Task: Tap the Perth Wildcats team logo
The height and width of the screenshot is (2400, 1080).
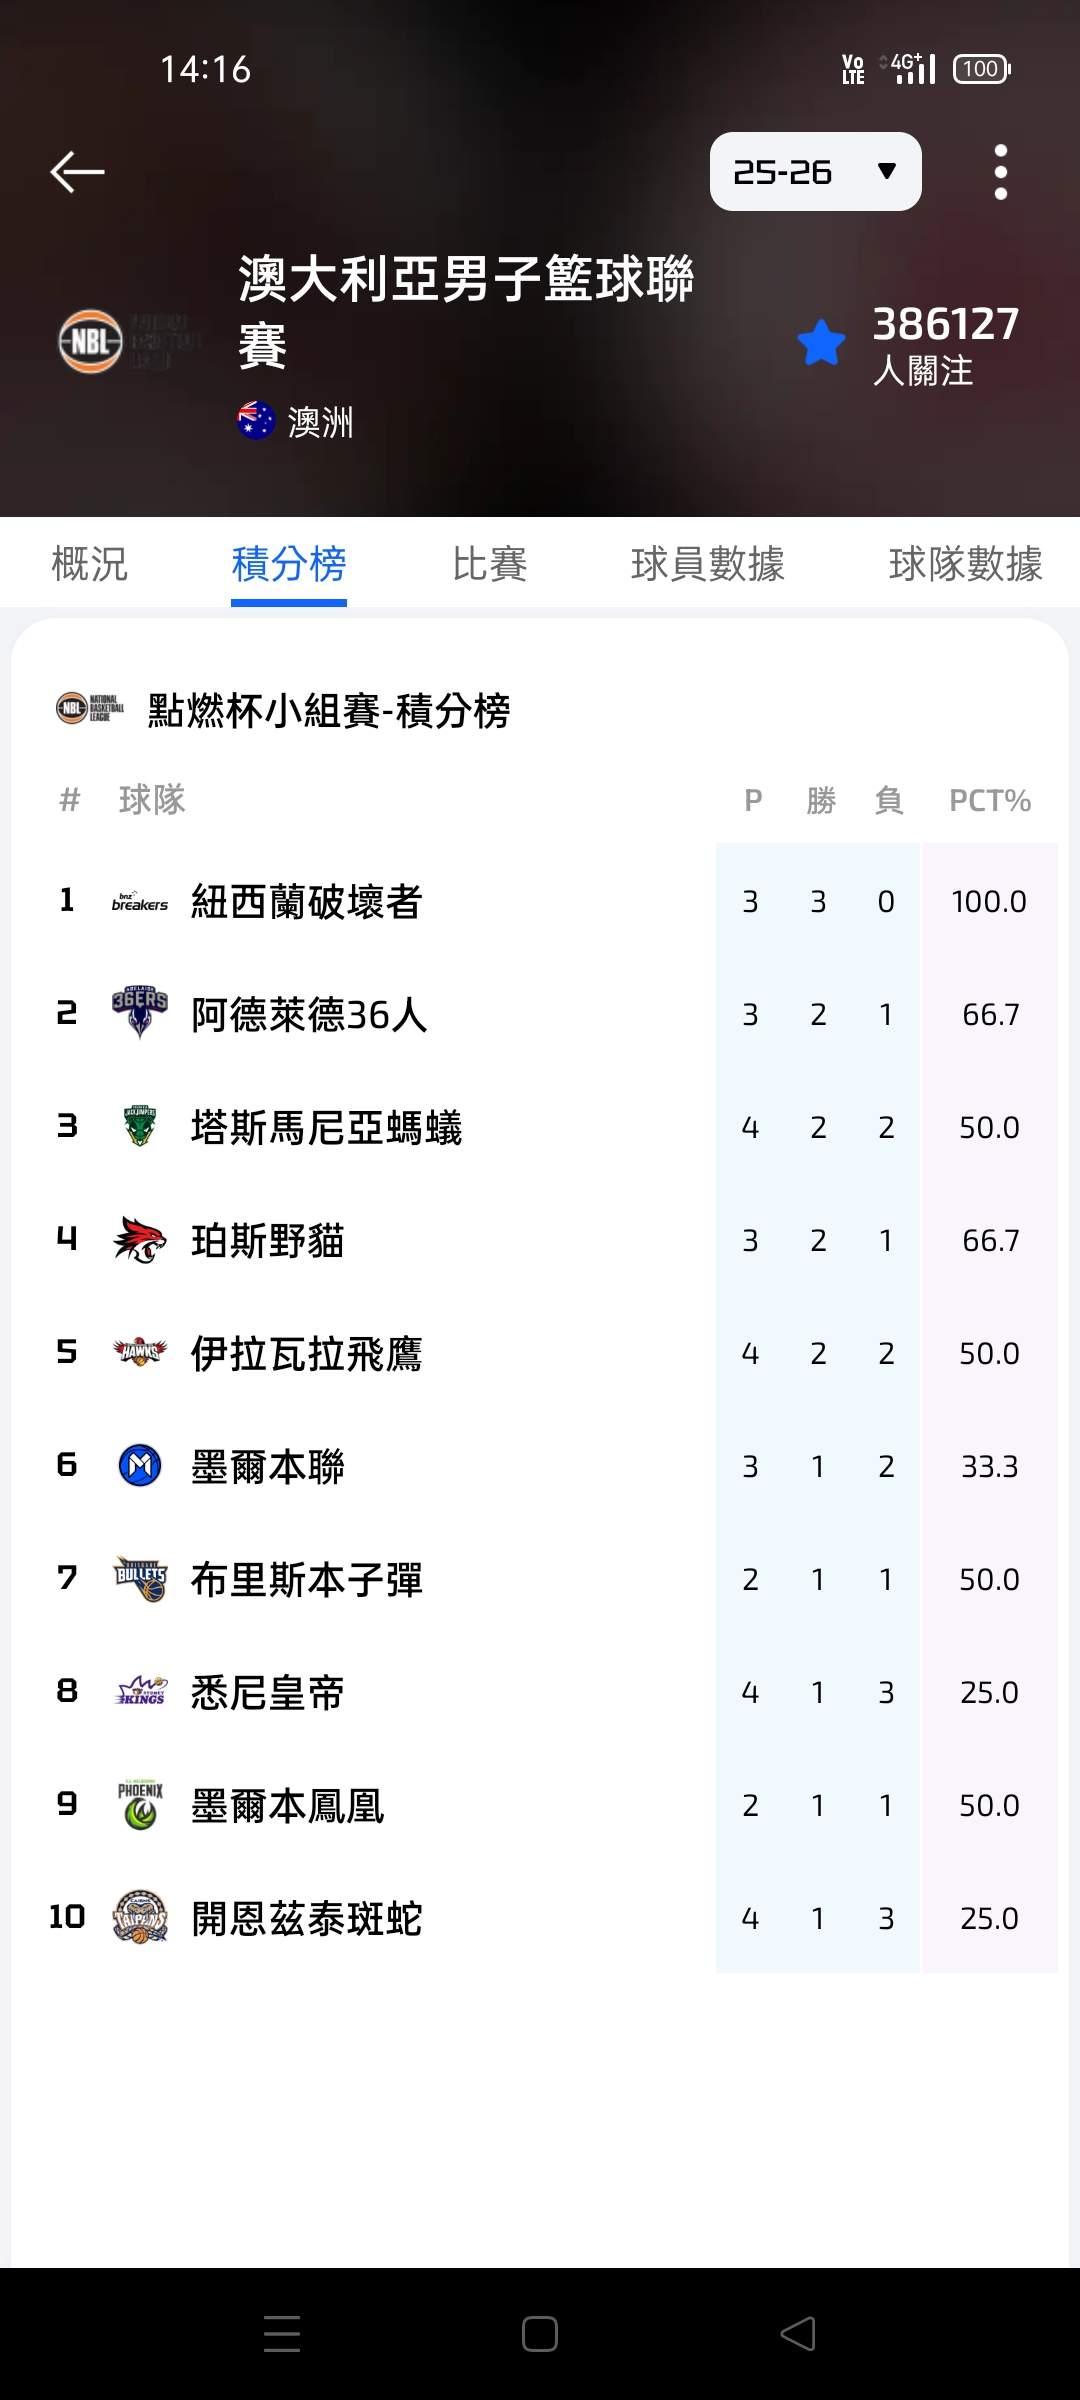Action: click(140, 1240)
